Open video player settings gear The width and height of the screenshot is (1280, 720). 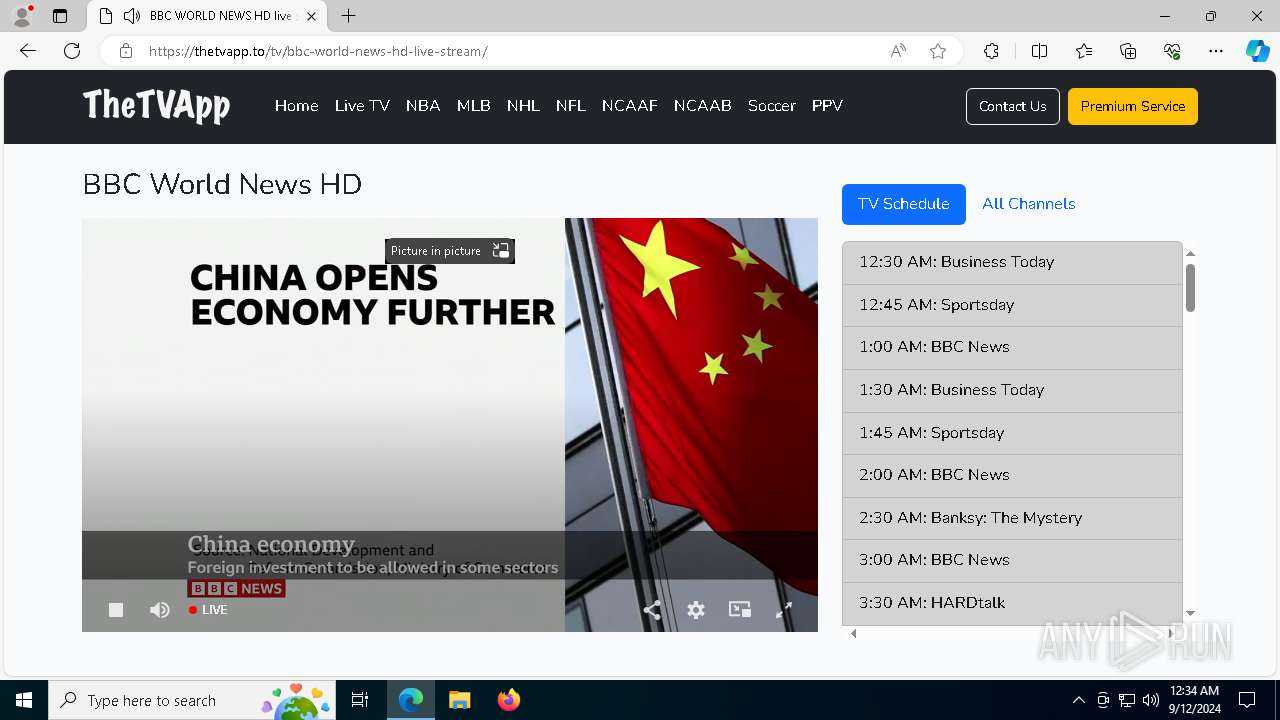click(x=696, y=610)
